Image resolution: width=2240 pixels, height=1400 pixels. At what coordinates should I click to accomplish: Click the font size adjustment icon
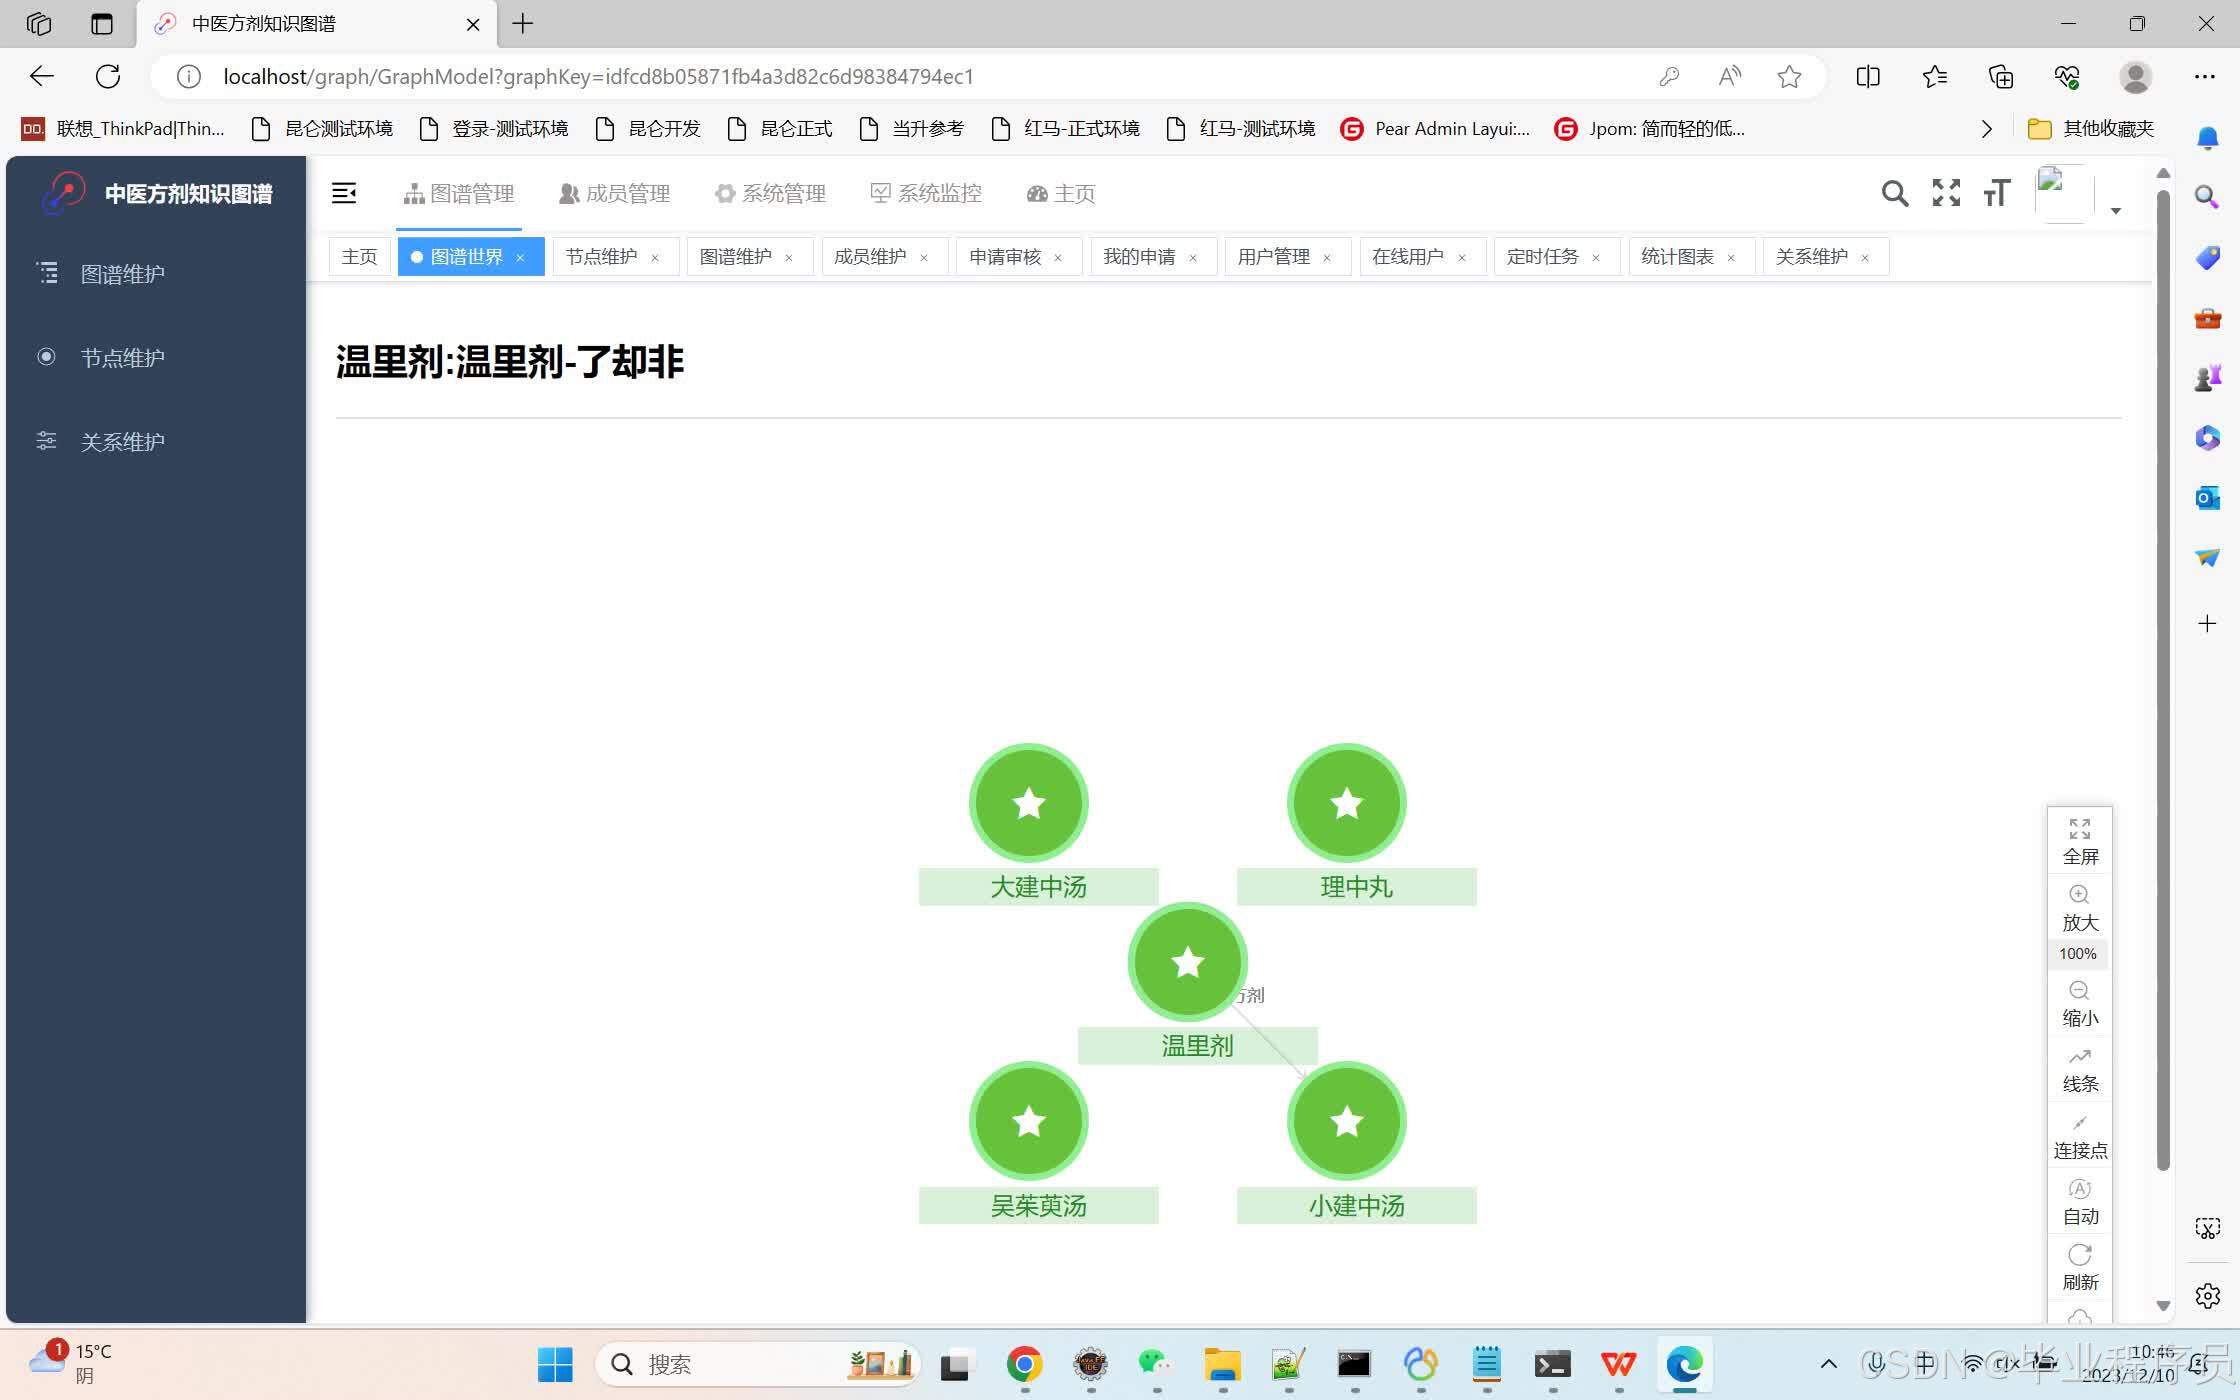[1996, 193]
